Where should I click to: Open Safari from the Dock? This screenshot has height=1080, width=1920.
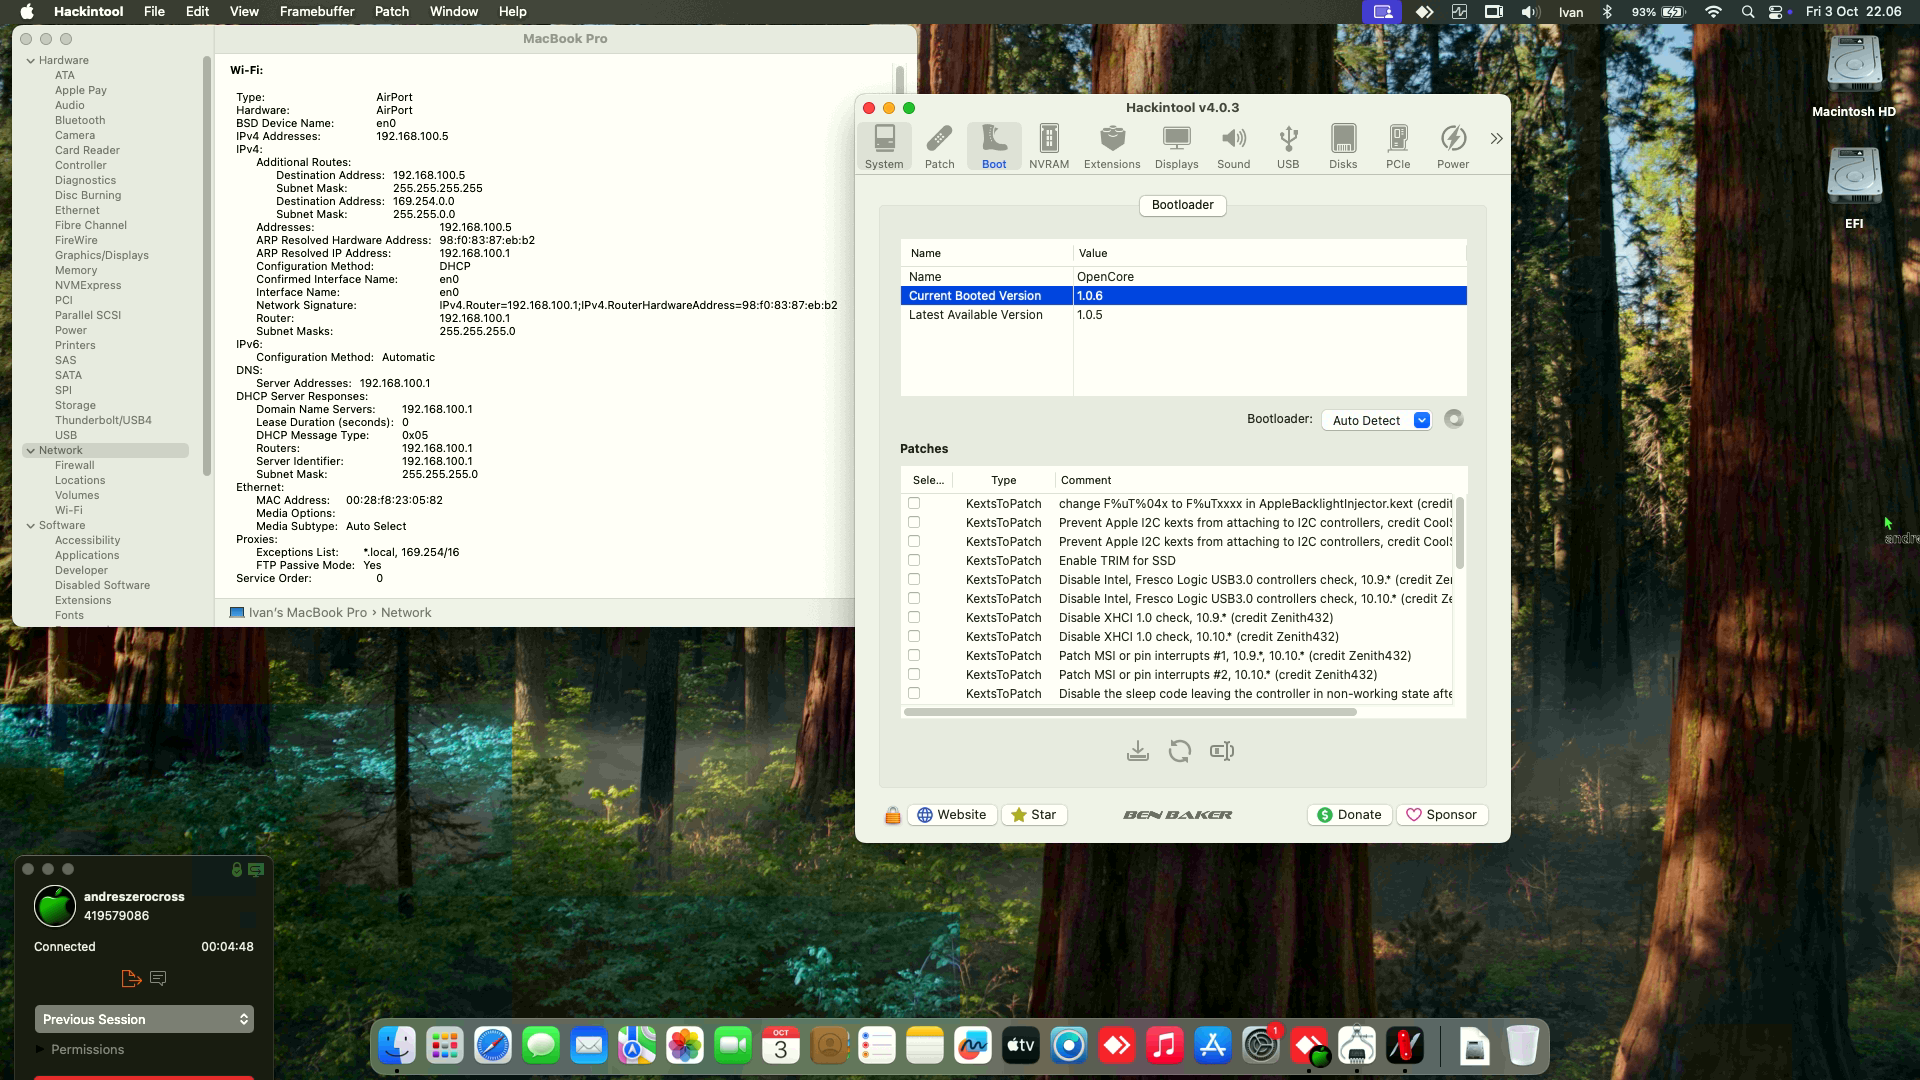pyautogui.click(x=493, y=1046)
